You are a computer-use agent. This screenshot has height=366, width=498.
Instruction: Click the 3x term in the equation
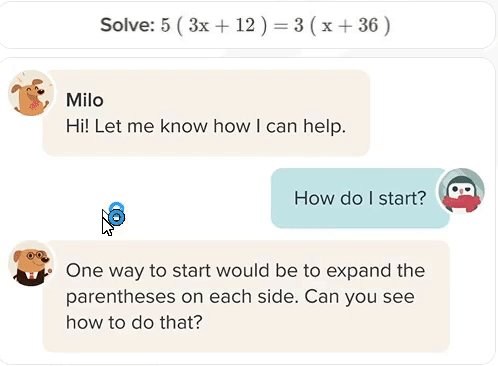pos(199,25)
